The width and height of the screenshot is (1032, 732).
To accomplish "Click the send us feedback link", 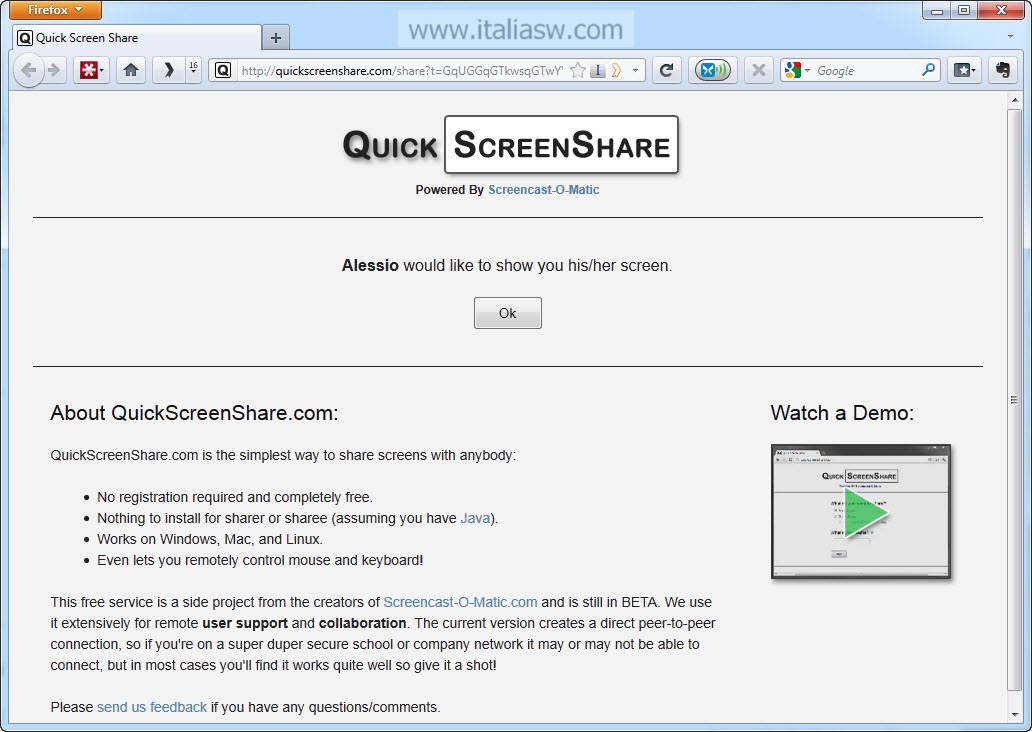I will click(152, 707).
